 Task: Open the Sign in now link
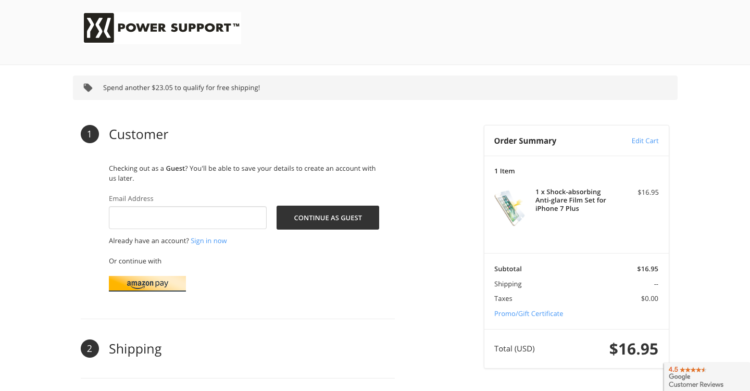209,241
